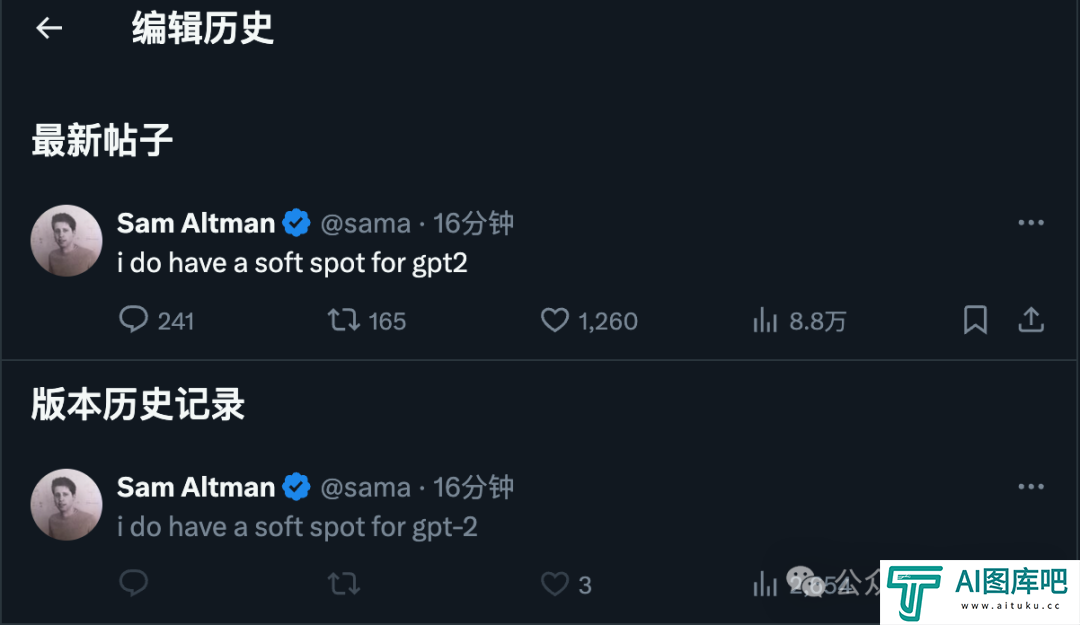The width and height of the screenshot is (1080, 625).
Task: Go back using the left arrow
Action: [49, 28]
